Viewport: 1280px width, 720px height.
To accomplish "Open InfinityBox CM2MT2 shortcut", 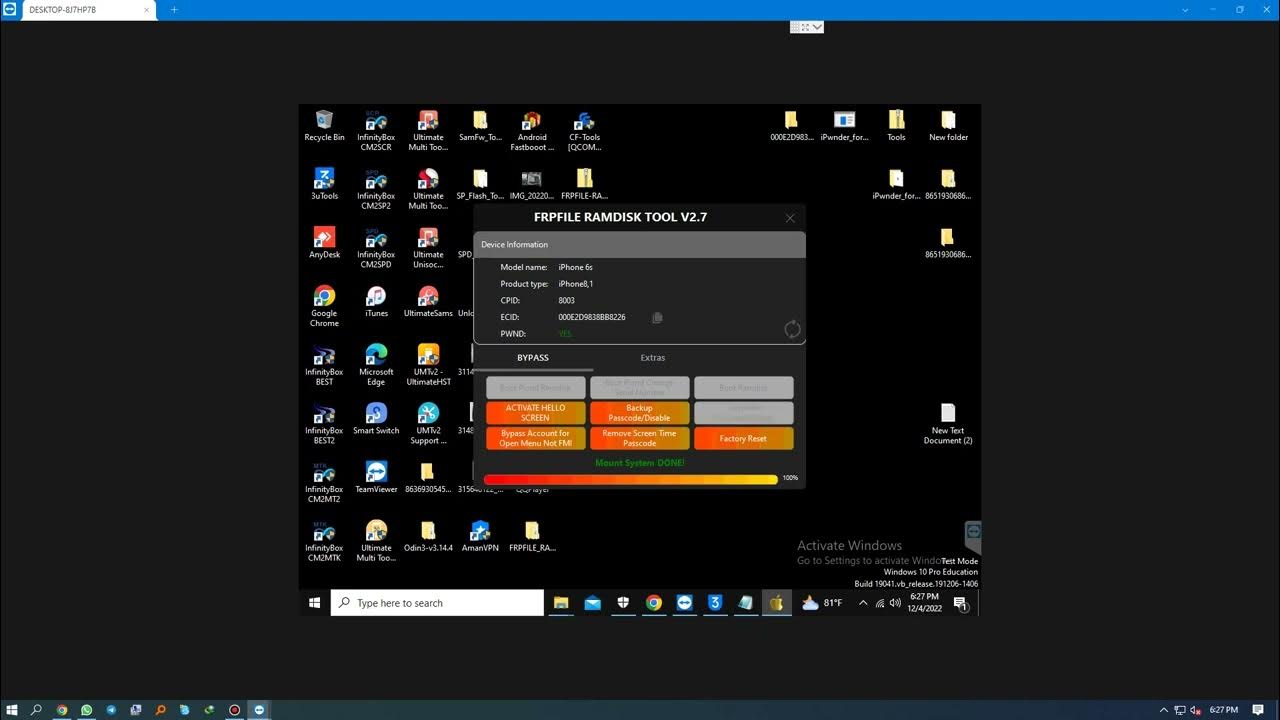I will [x=324, y=482].
